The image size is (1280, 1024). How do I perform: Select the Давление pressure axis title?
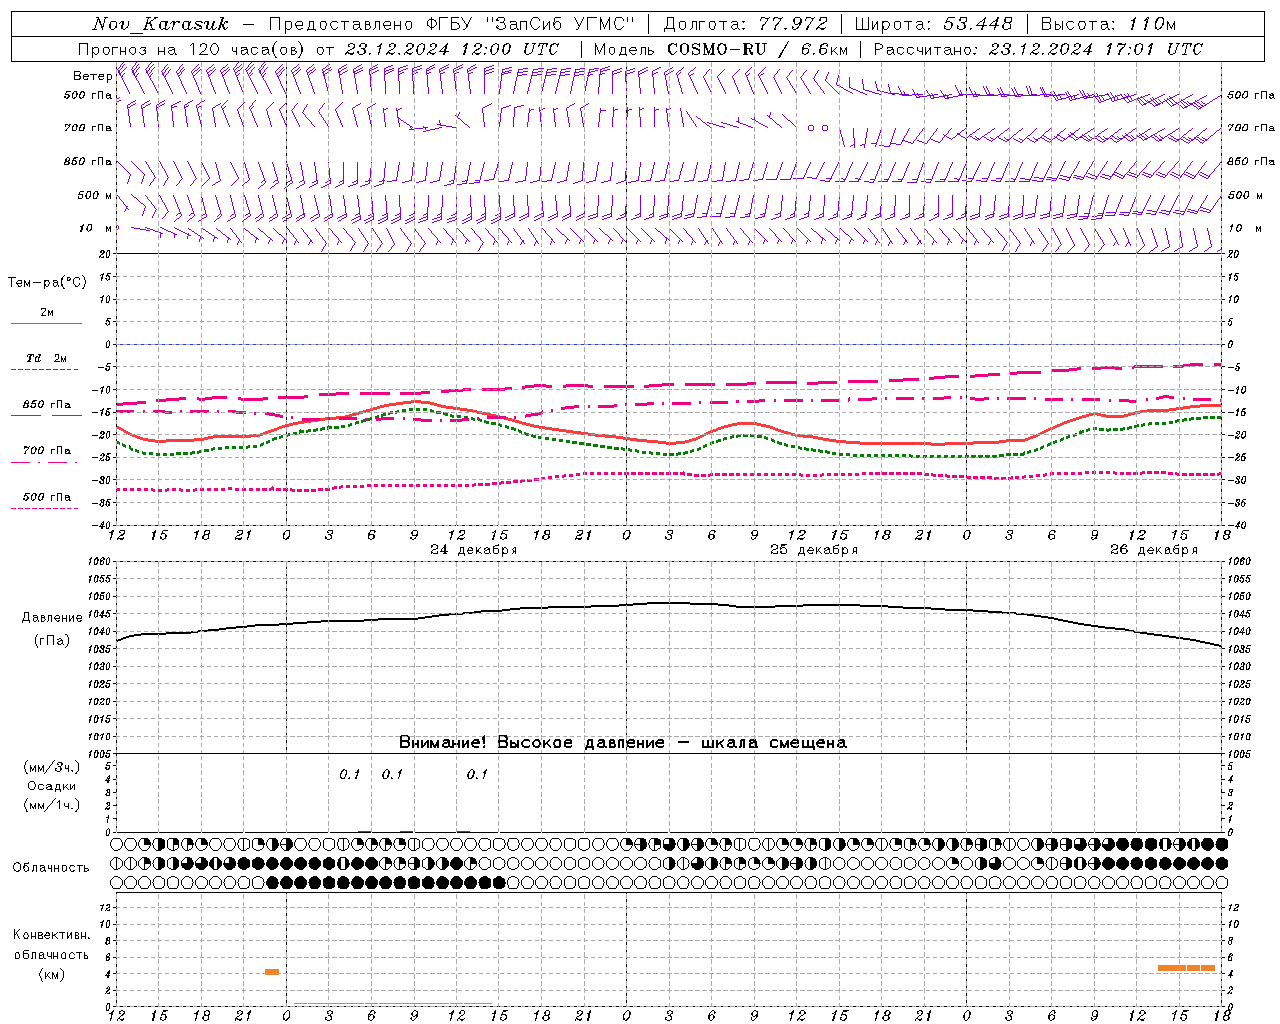pyautogui.click(x=52, y=618)
